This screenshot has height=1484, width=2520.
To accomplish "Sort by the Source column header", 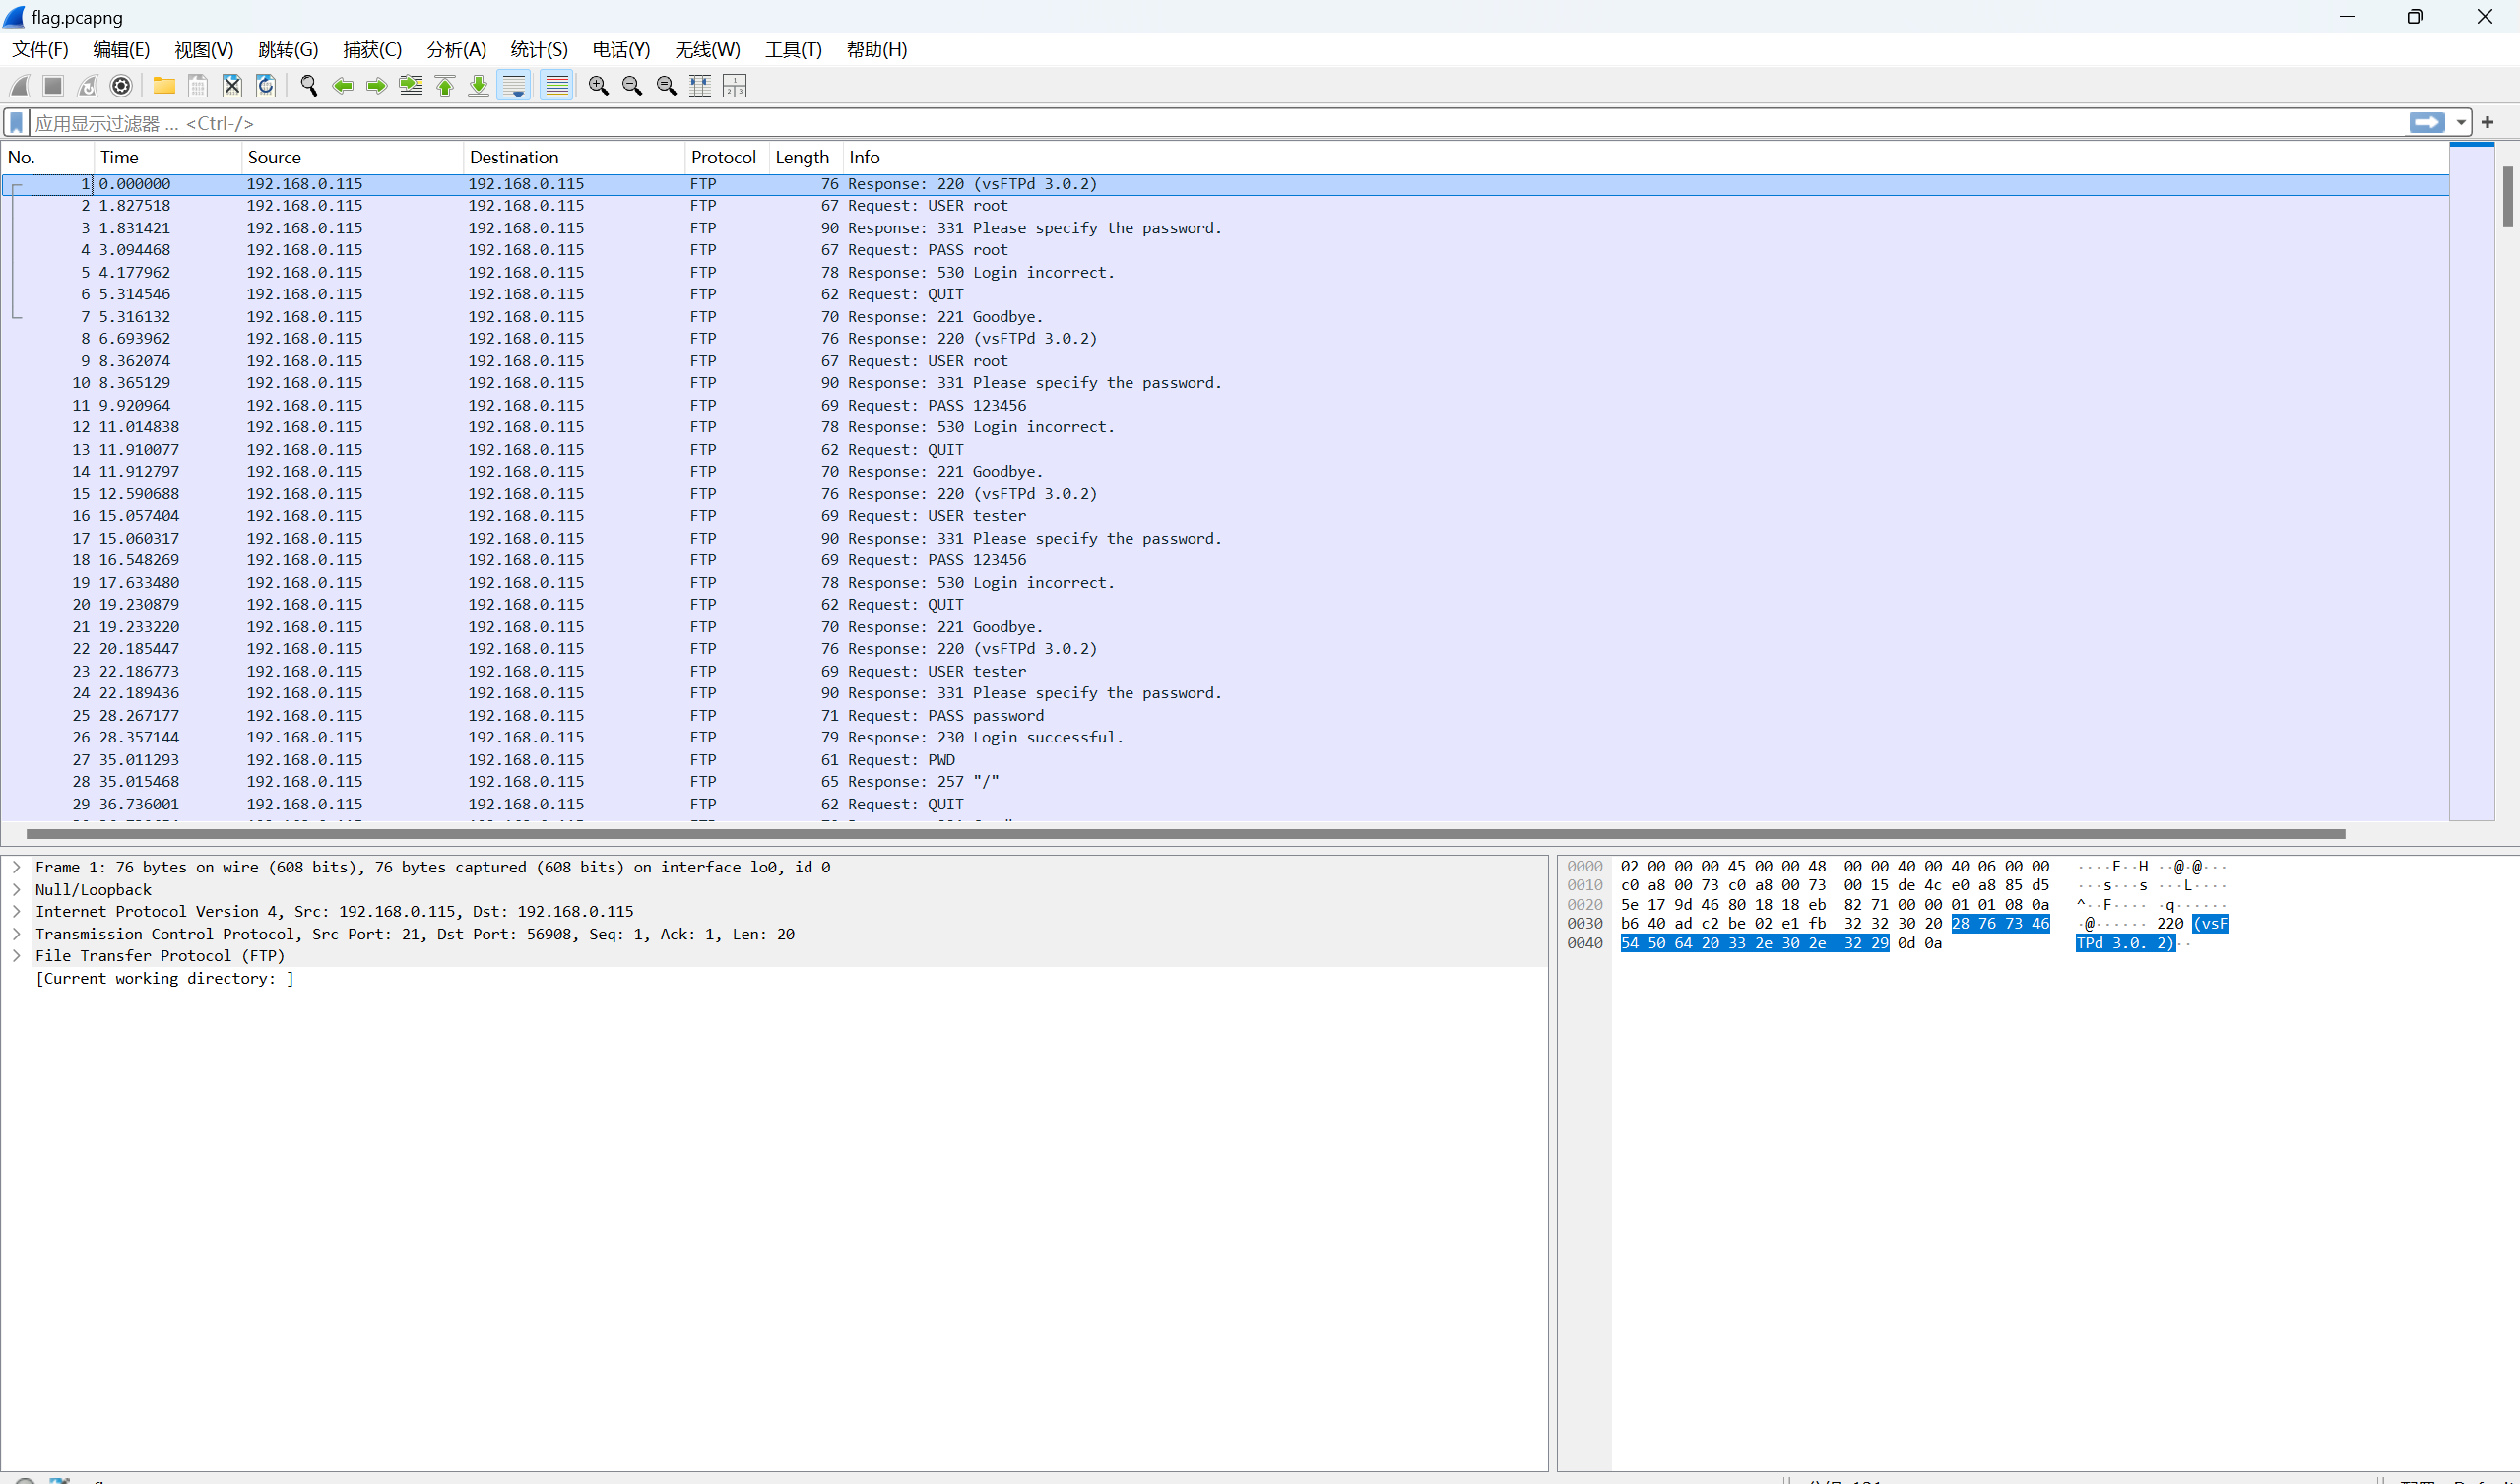I will pyautogui.click(x=352, y=157).
